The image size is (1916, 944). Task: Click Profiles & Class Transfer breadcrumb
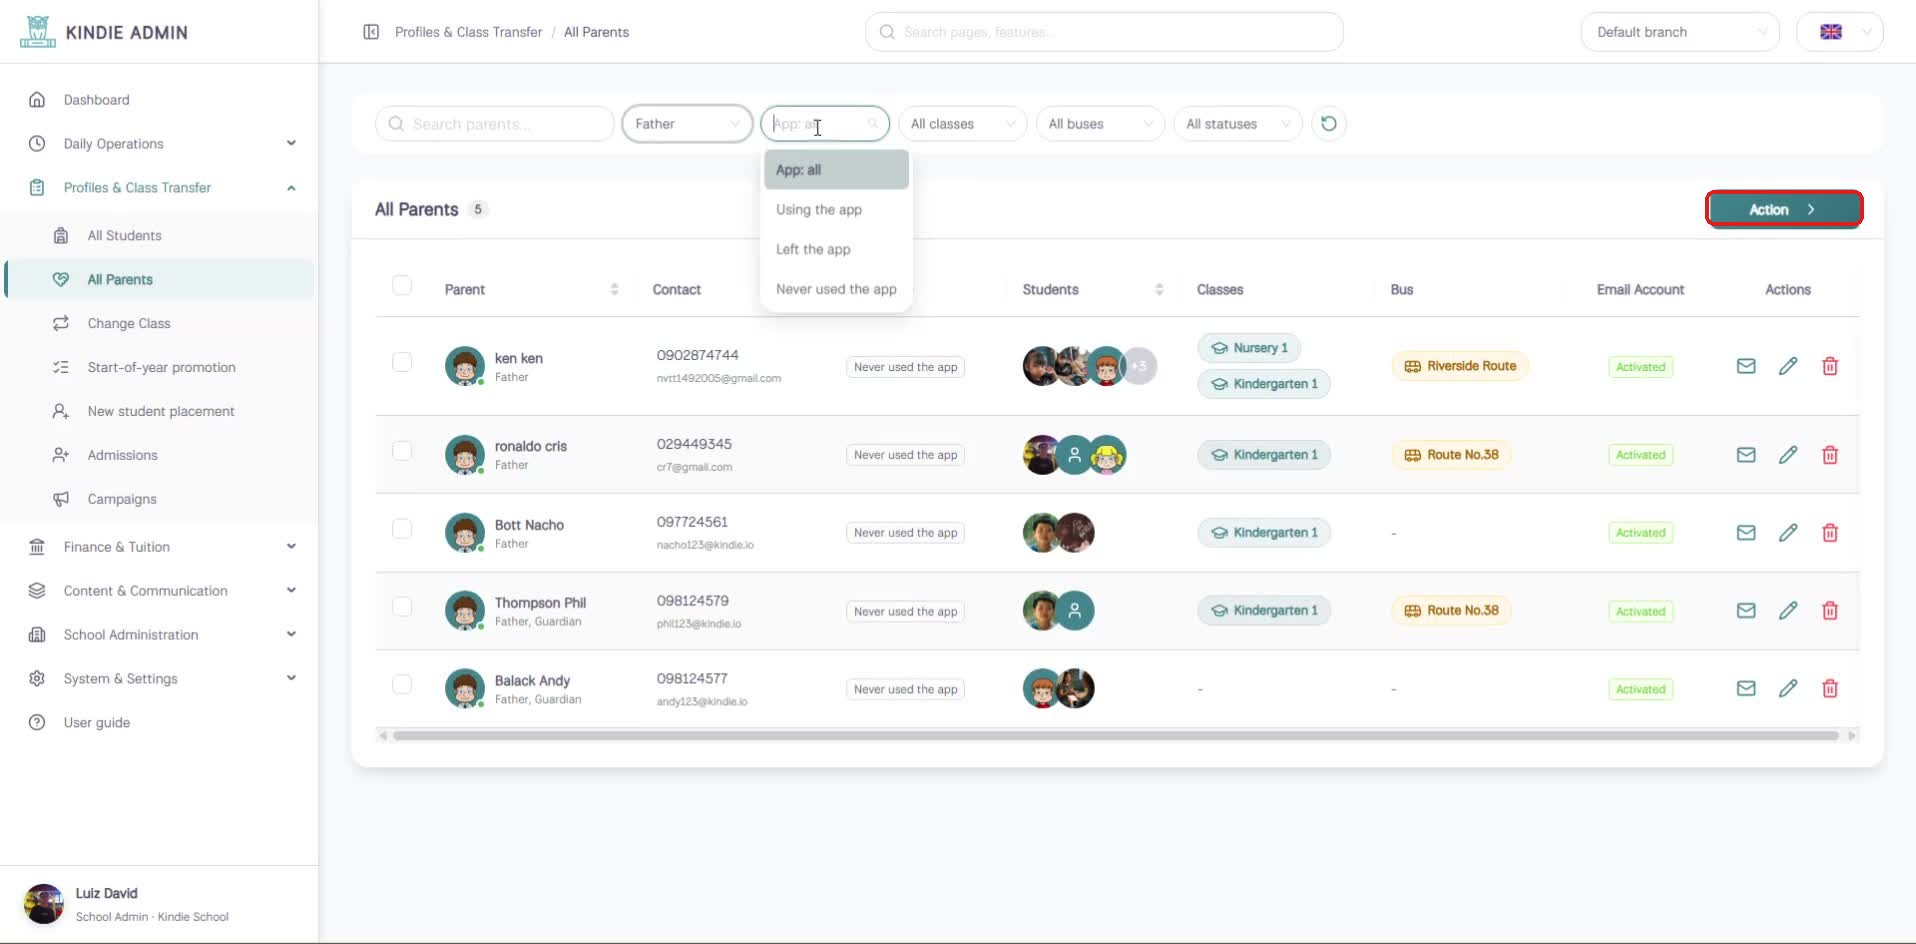468,32
